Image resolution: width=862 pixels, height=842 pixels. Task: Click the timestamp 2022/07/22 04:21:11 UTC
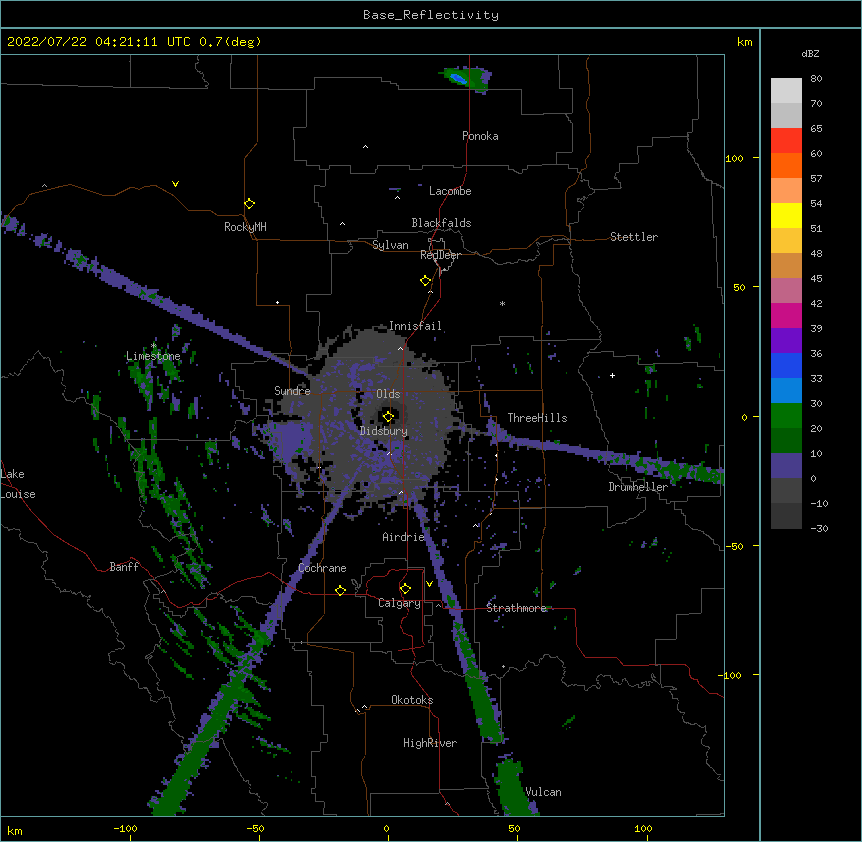coord(99,42)
